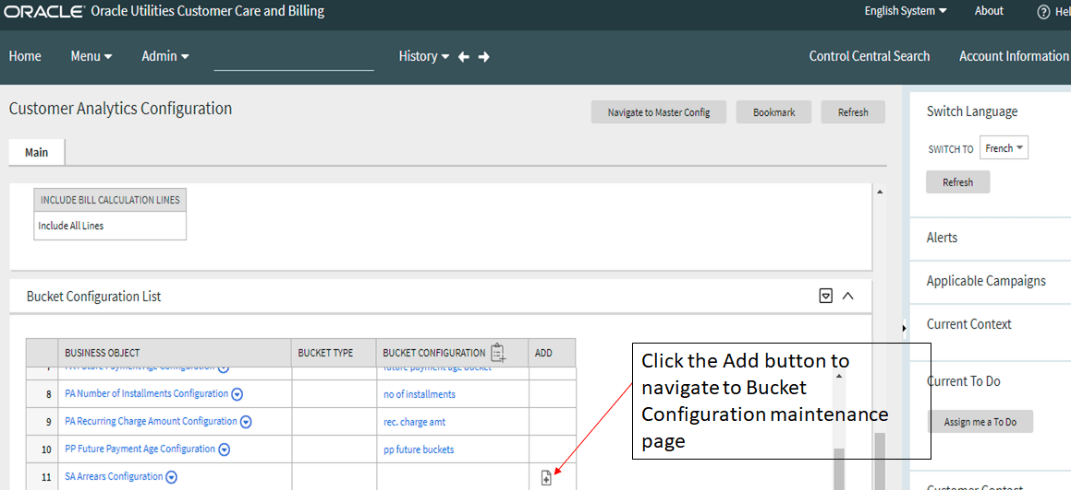Screen dimensions: 1071x490
Task: Click the Add column header
Action: 552,353
